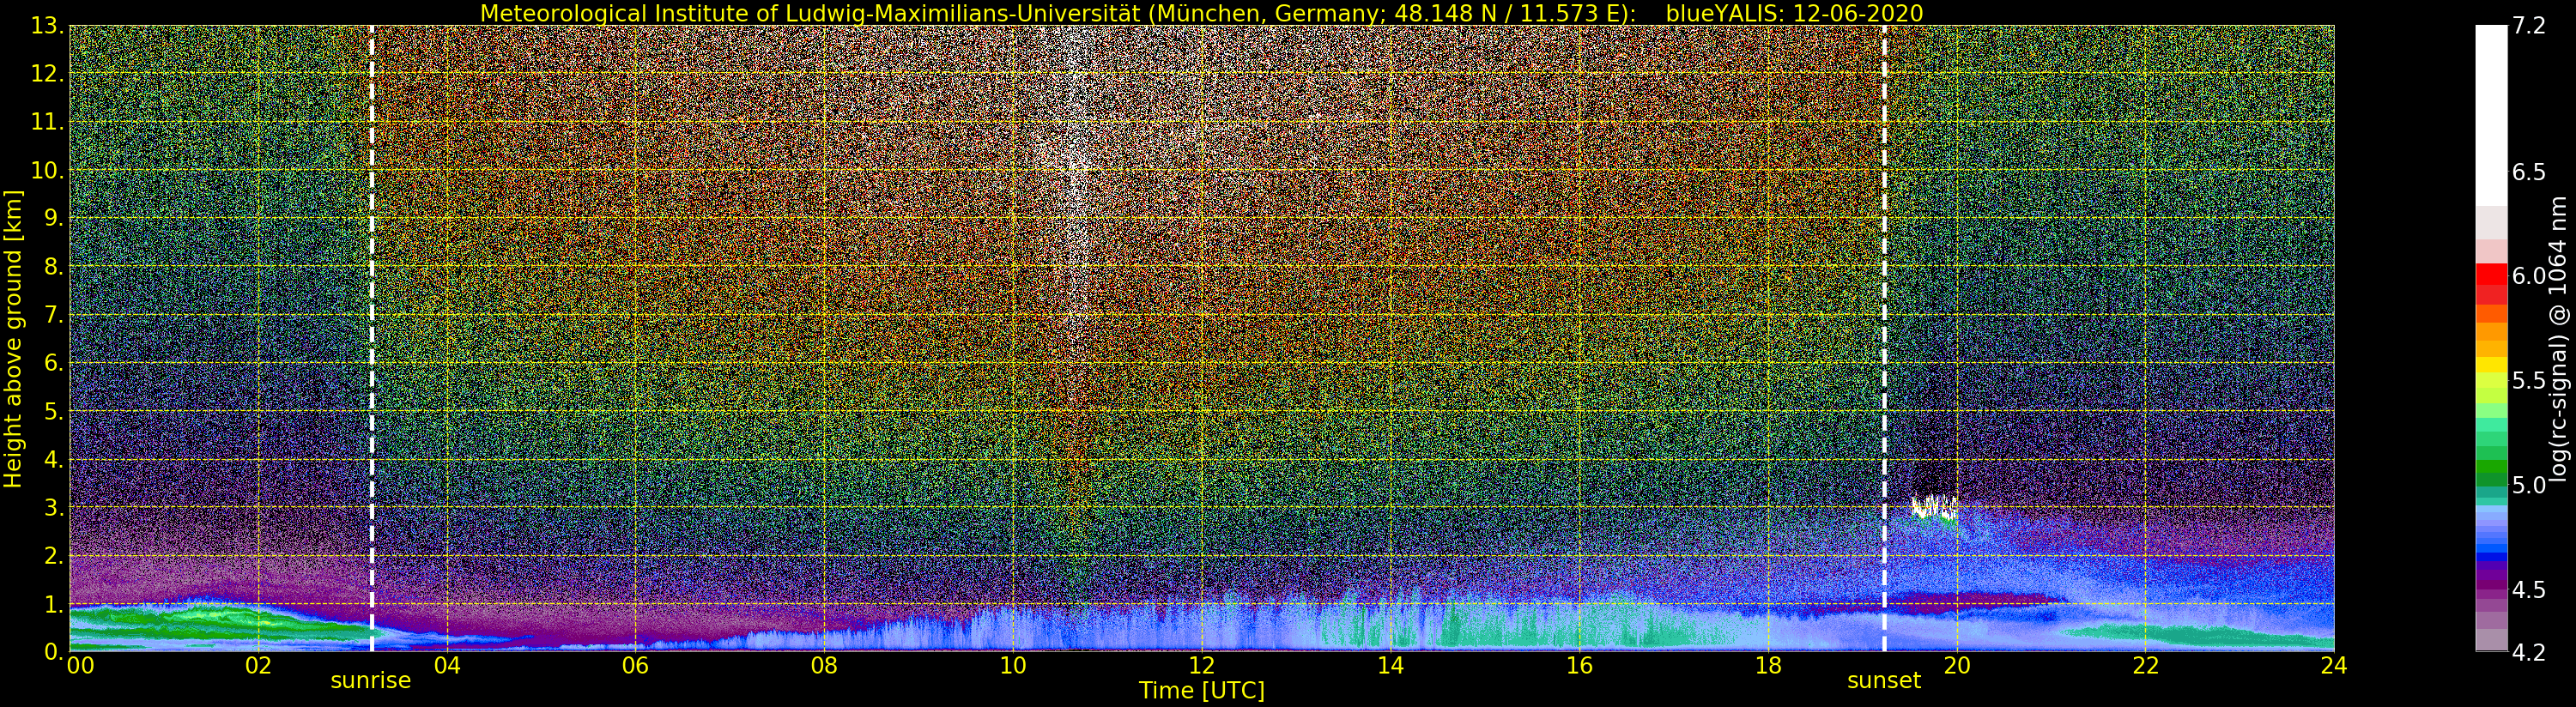Click the time axis tick '04'

(x=447, y=666)
